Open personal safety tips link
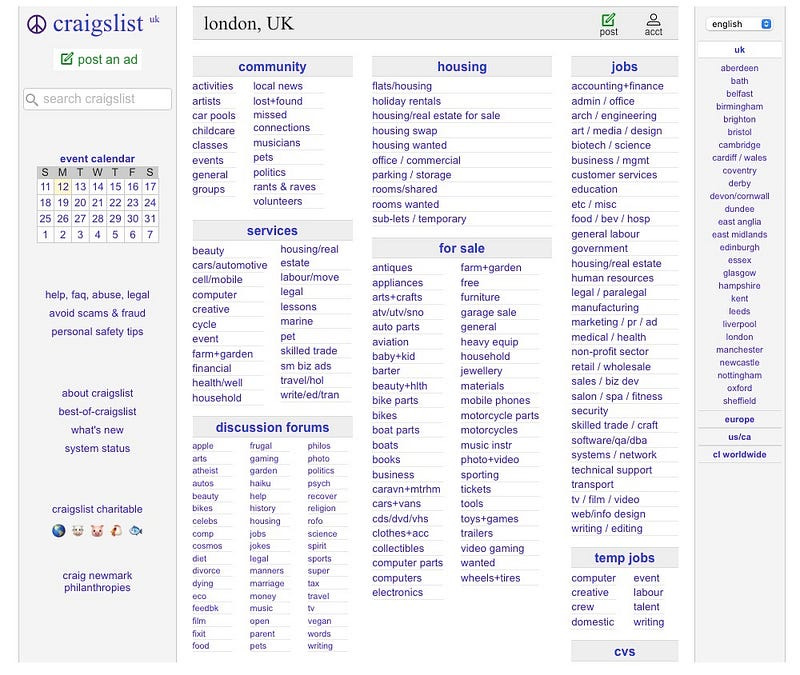The width and height of the screenshot is (800, 675). pyautogui.click(x=97, y=331)
